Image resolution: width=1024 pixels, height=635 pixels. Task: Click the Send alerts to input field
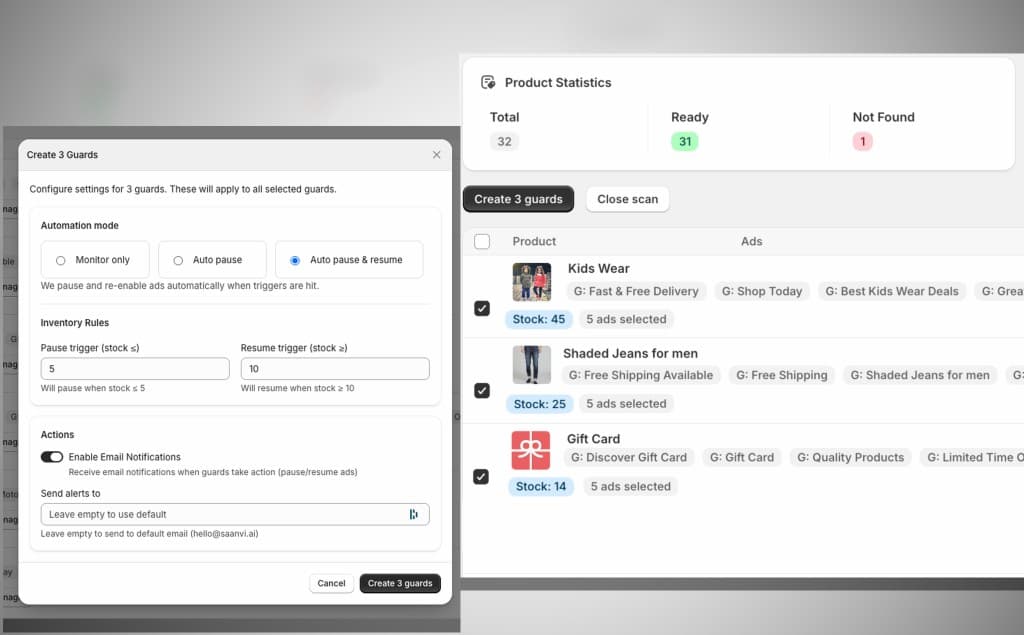[220, 513]
